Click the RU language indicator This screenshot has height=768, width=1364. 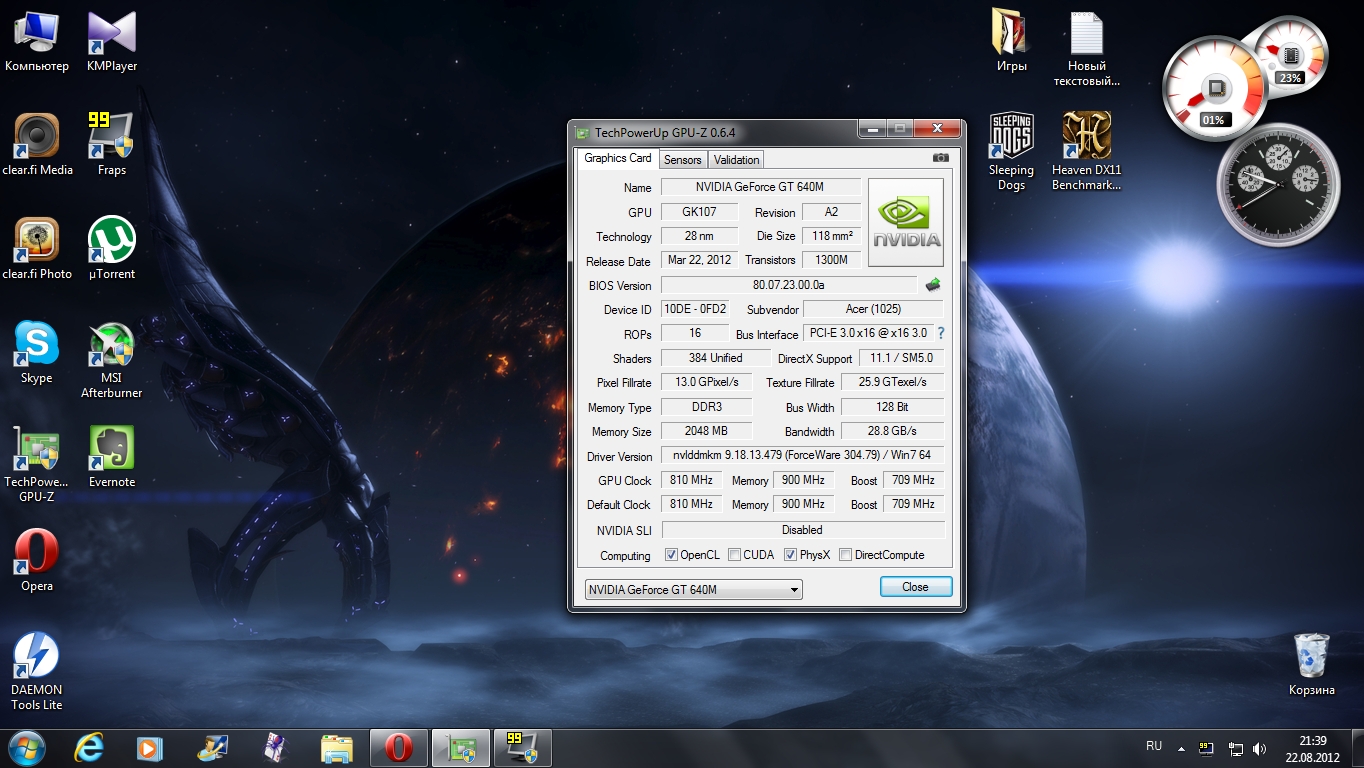[x=1154, y=746]
